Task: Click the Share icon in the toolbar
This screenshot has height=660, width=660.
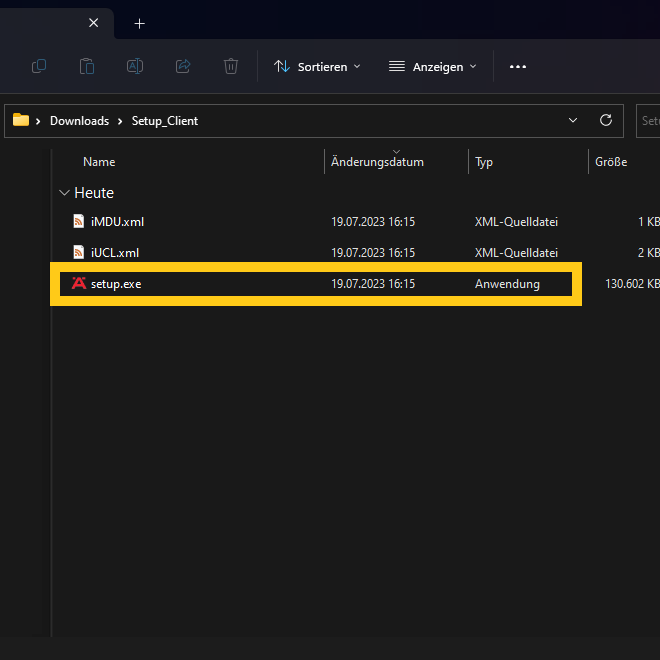Action: pos(183,66)
